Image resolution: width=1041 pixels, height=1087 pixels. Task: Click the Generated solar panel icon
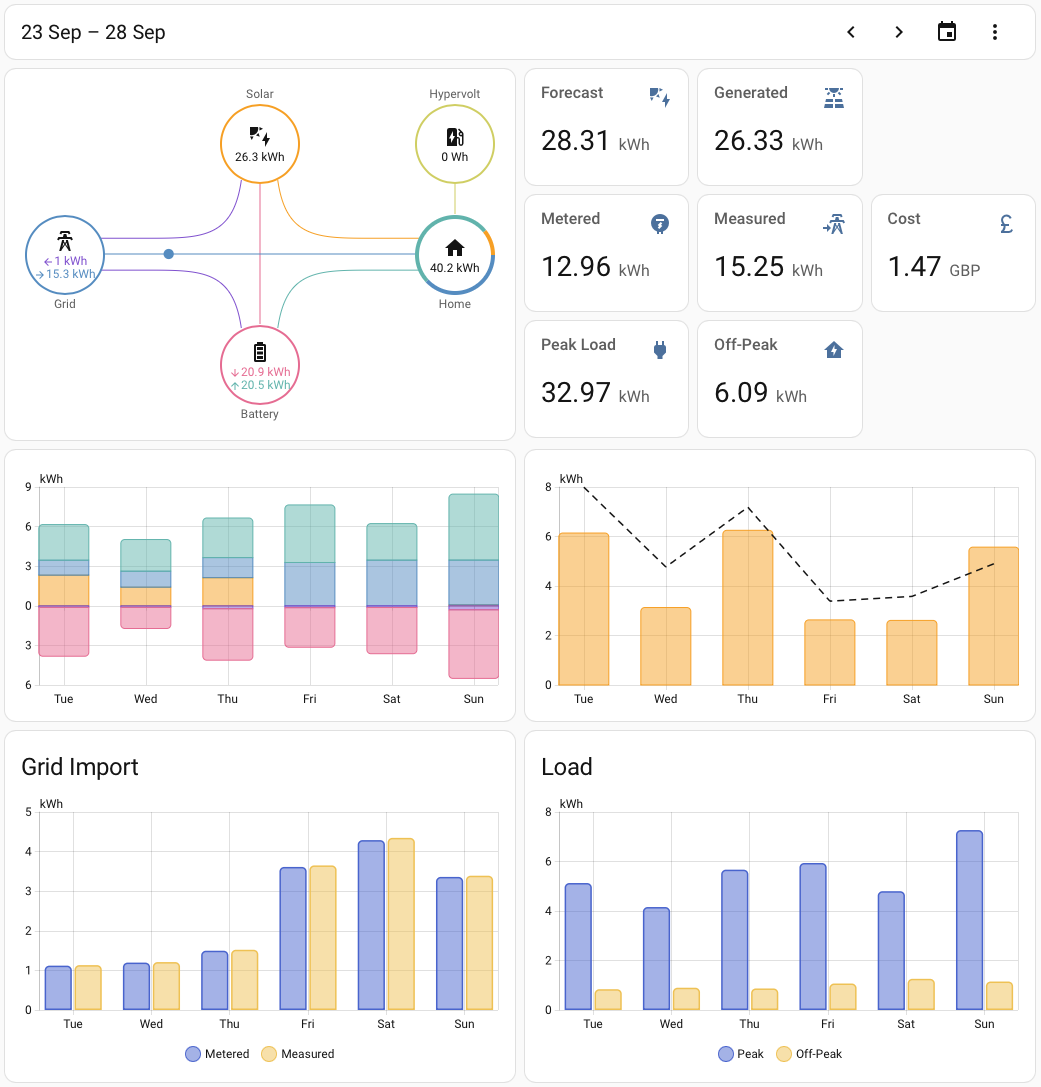tap(834, 98)
